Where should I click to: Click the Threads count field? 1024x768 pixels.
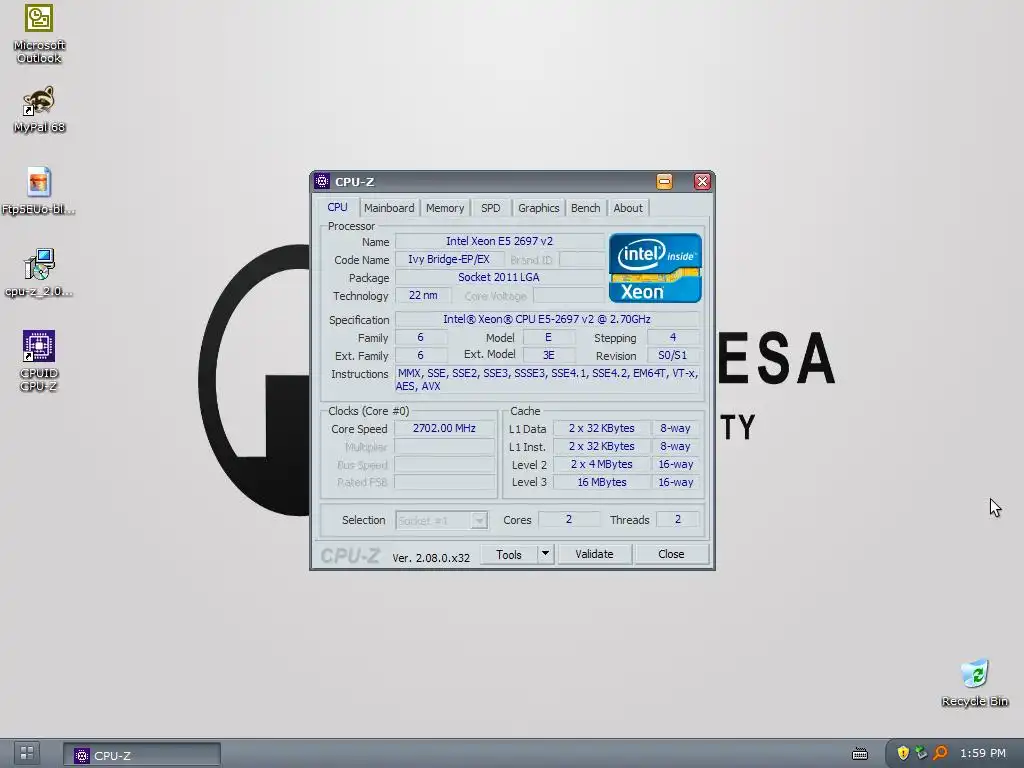click(677, 519)
